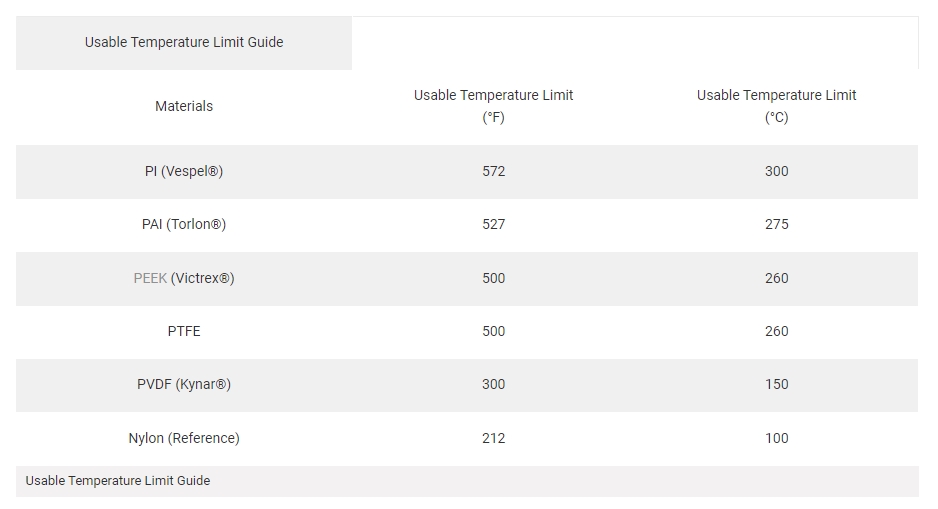Viewport: 938px width, 509px height.
Task: Select the 150 Celsius value for PVDF
Action: pos(776,385)
